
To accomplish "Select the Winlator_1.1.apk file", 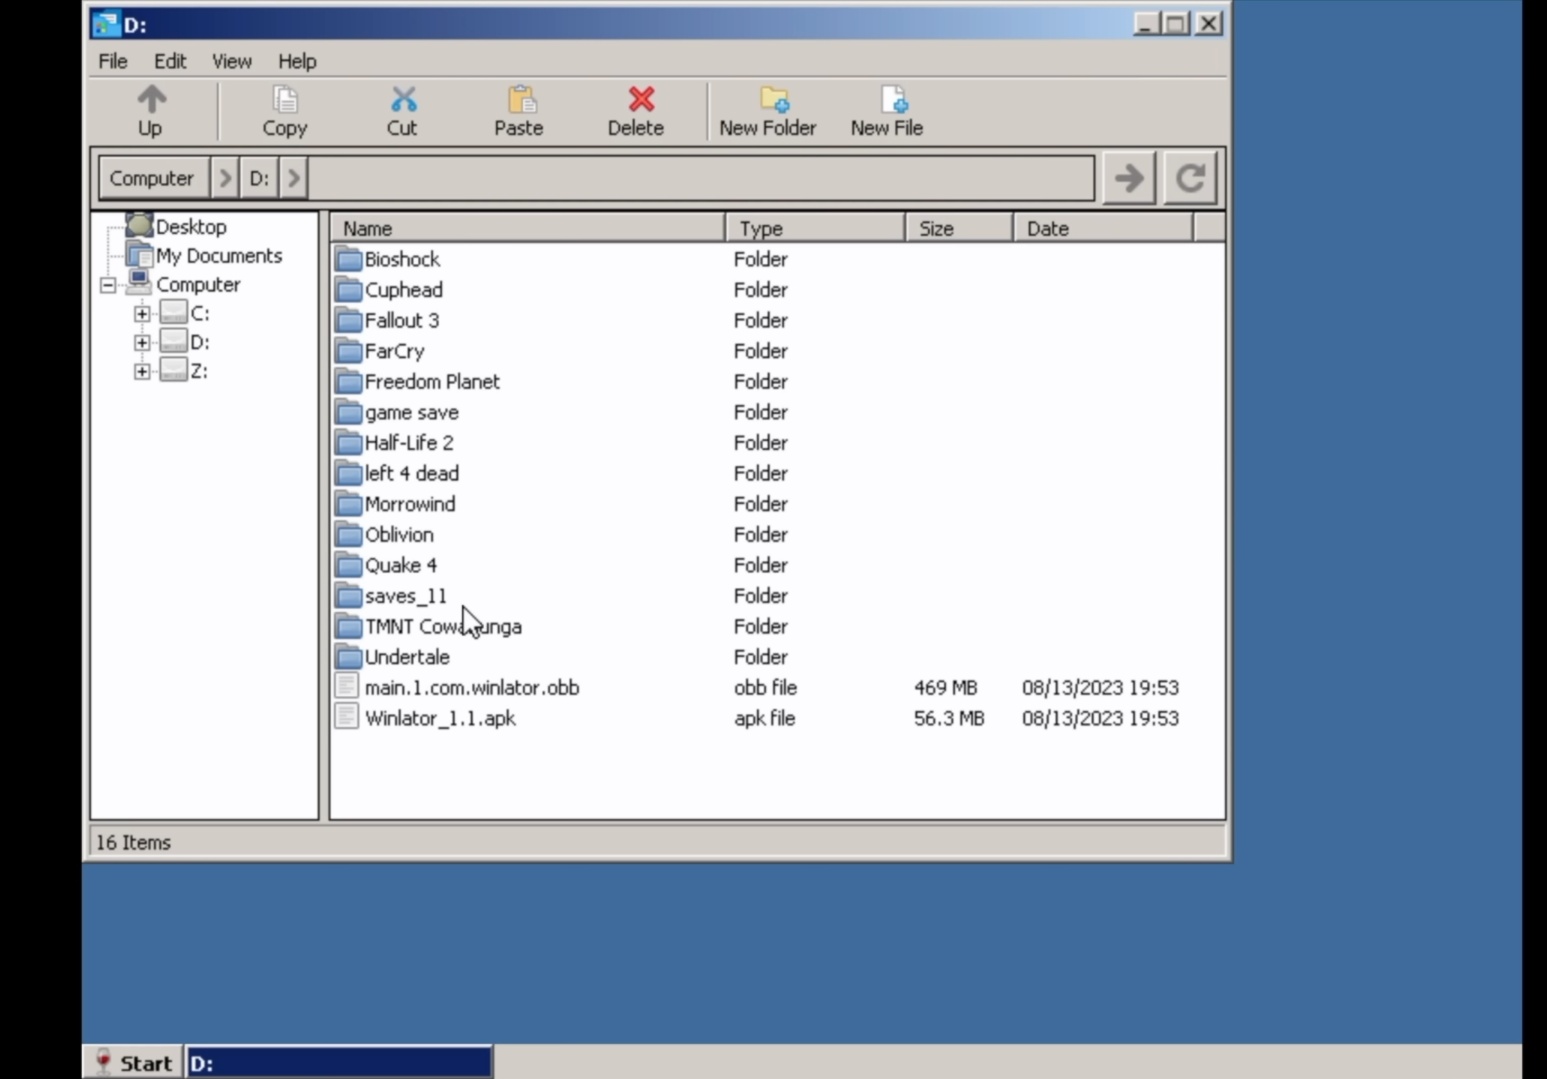I will (x=440, y=719).
